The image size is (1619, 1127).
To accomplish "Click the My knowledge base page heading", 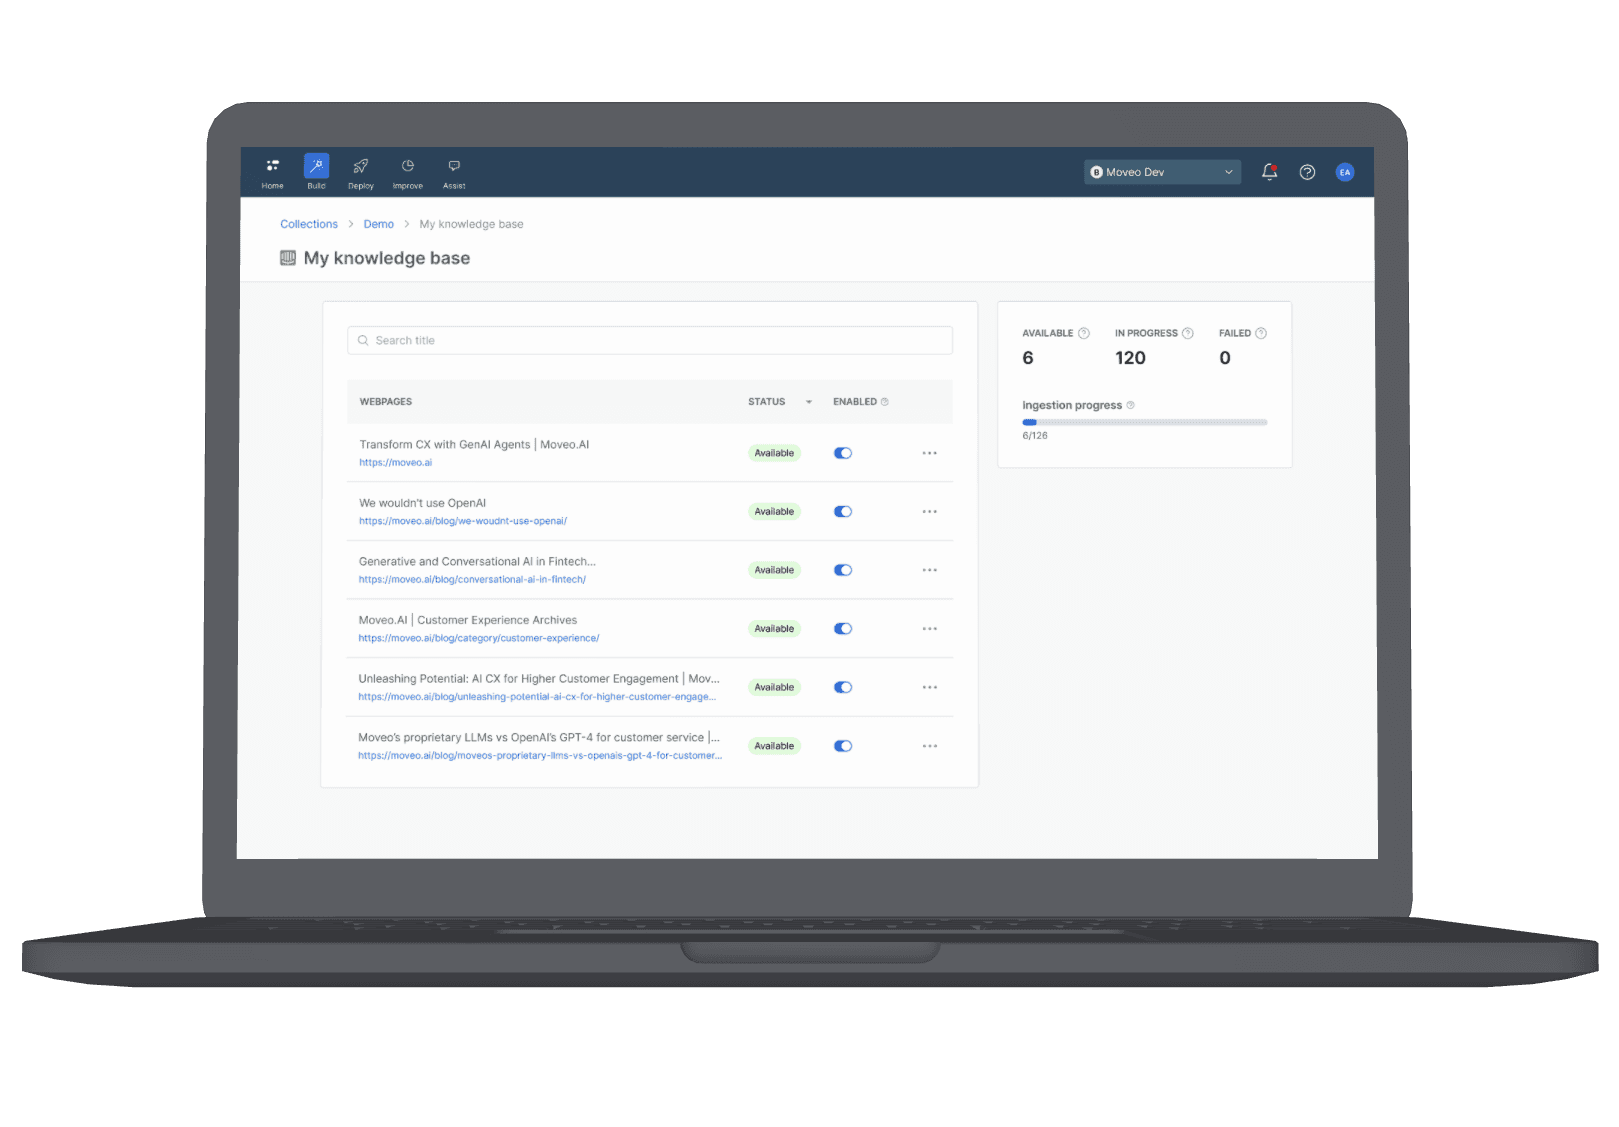I will pos(387,258).
